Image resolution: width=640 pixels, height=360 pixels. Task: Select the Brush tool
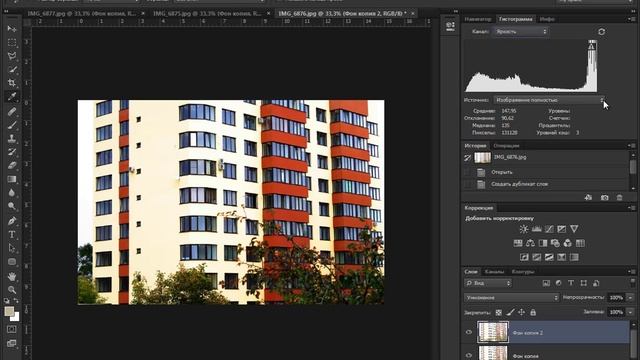coord(12,125)
